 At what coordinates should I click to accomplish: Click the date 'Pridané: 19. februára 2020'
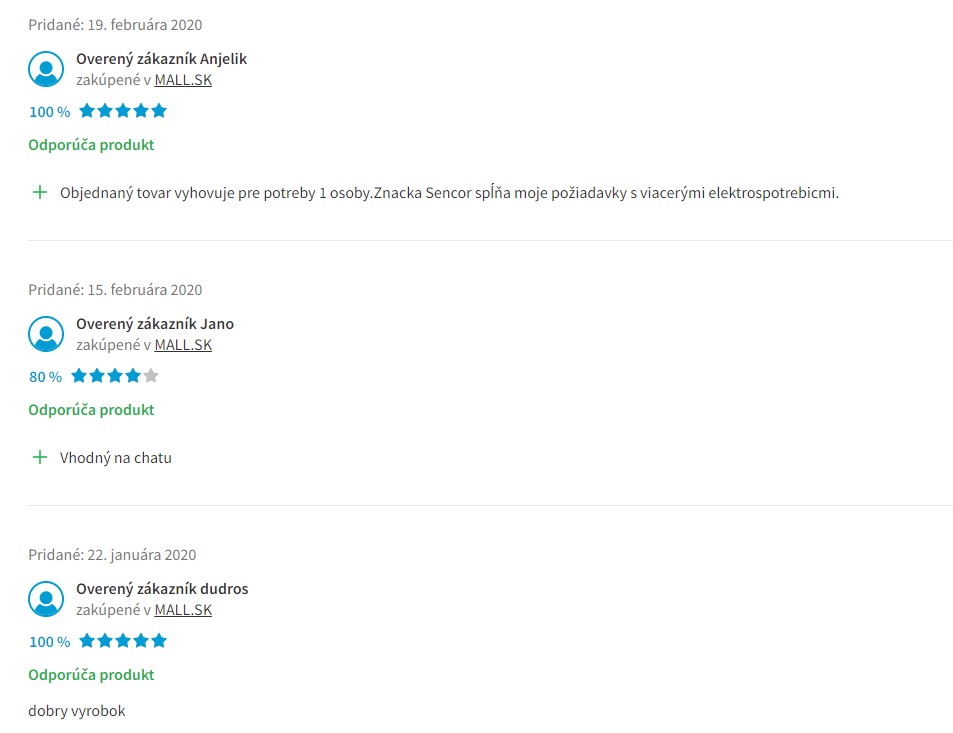click(115, 25)
